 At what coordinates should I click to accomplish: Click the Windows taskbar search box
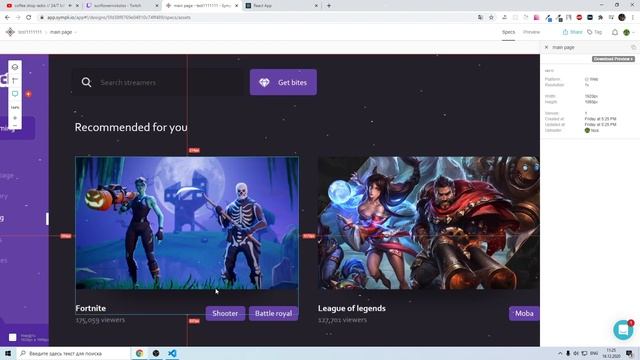73,353
